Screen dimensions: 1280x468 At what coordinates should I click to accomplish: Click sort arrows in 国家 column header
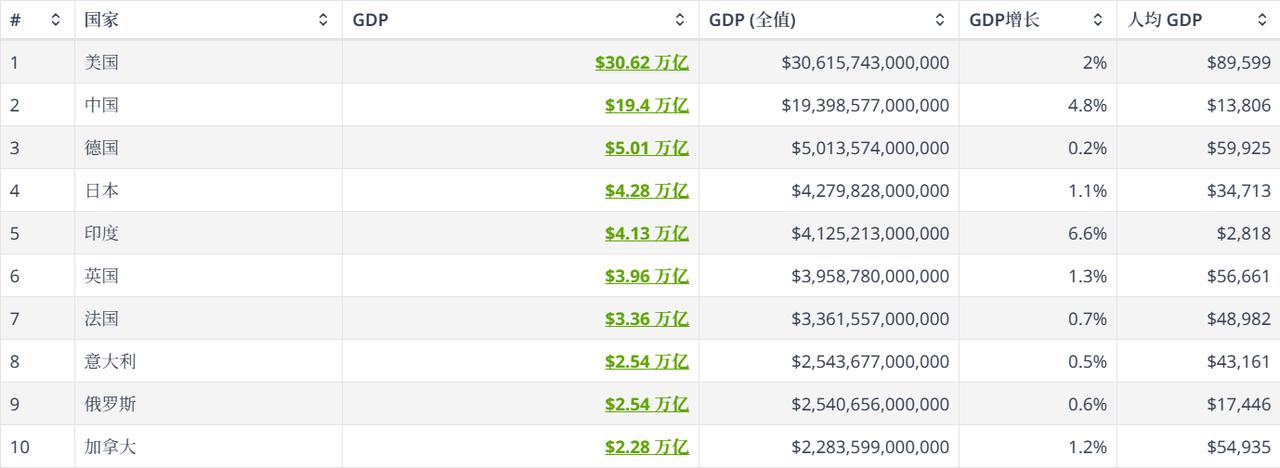[323, 19]
